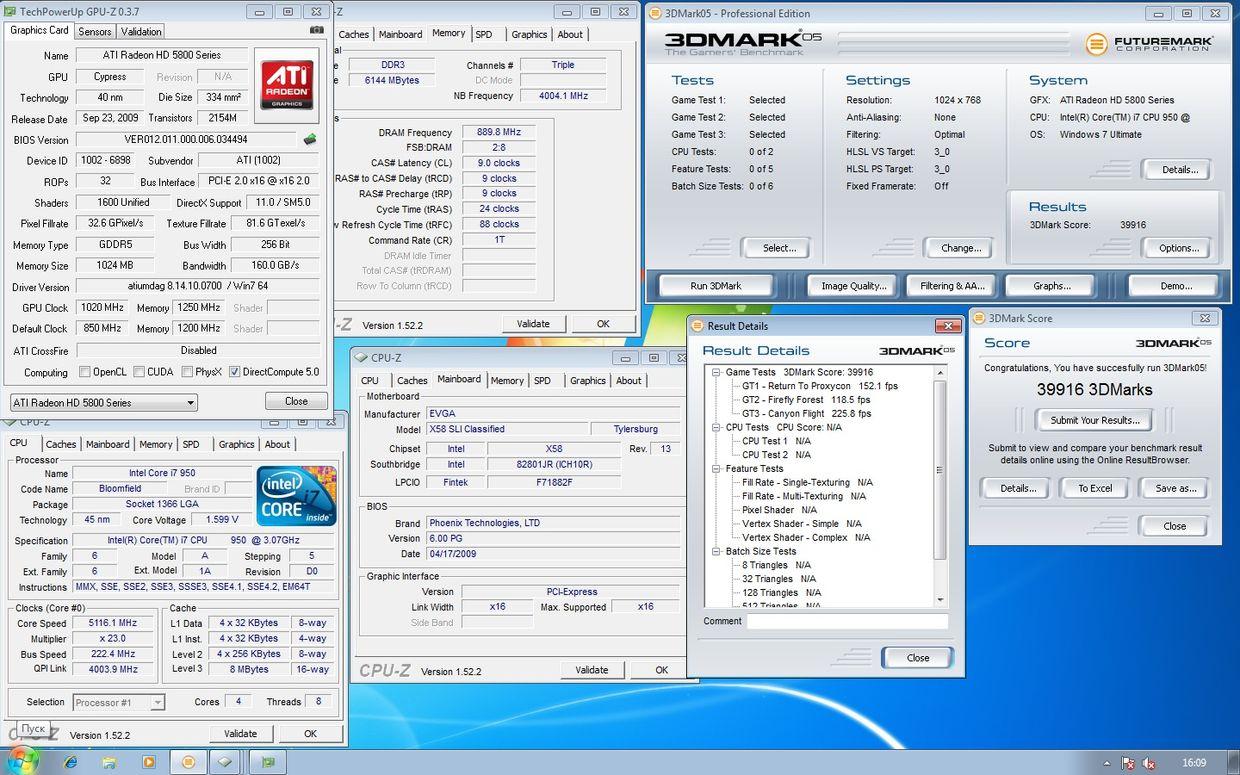This screenshot has width=1240, height=775.
Task: Open Windows Explorer from the taskbar
Action: click(x=109, y=762)
